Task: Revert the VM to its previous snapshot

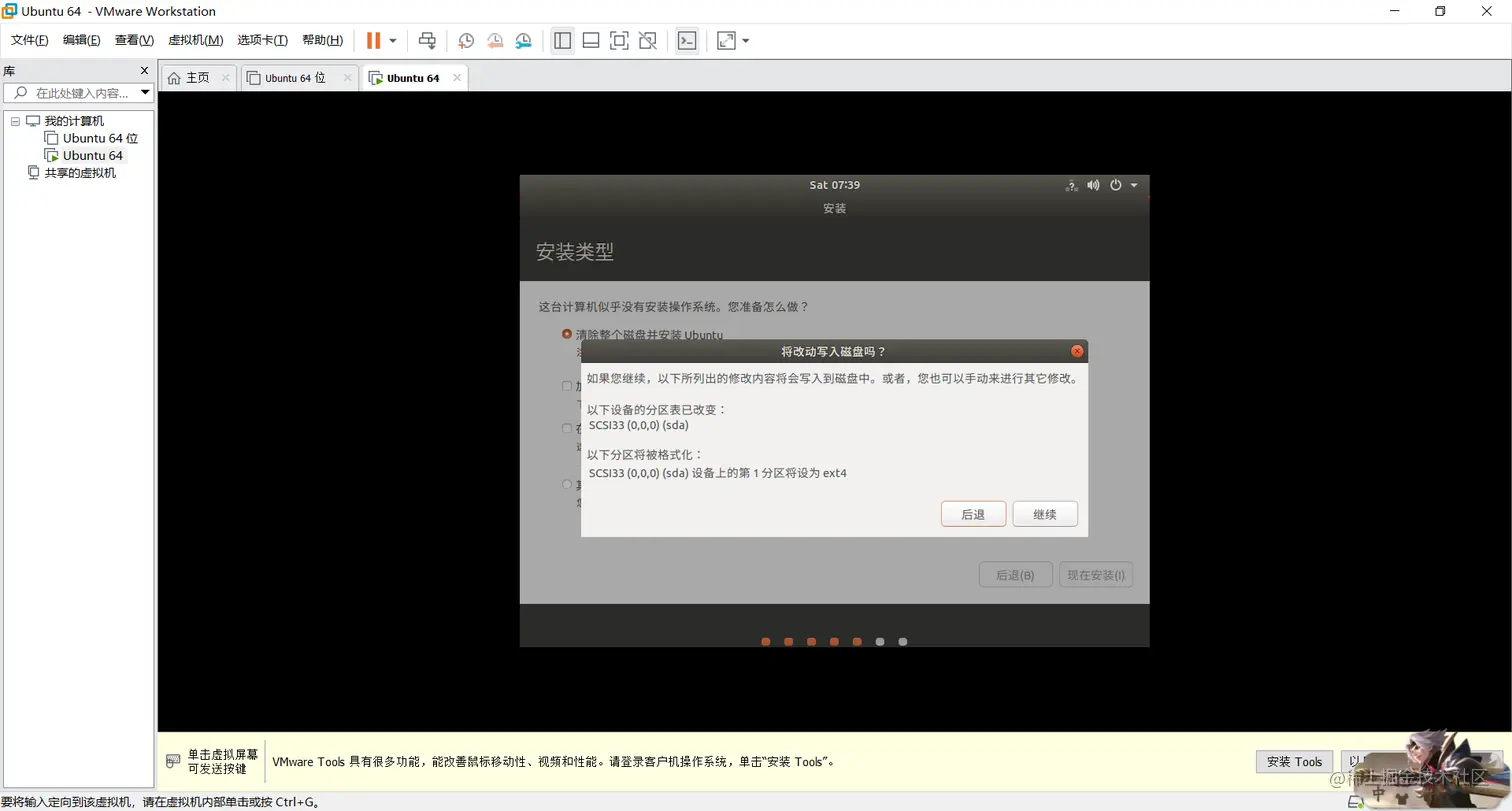Action: 495,41
